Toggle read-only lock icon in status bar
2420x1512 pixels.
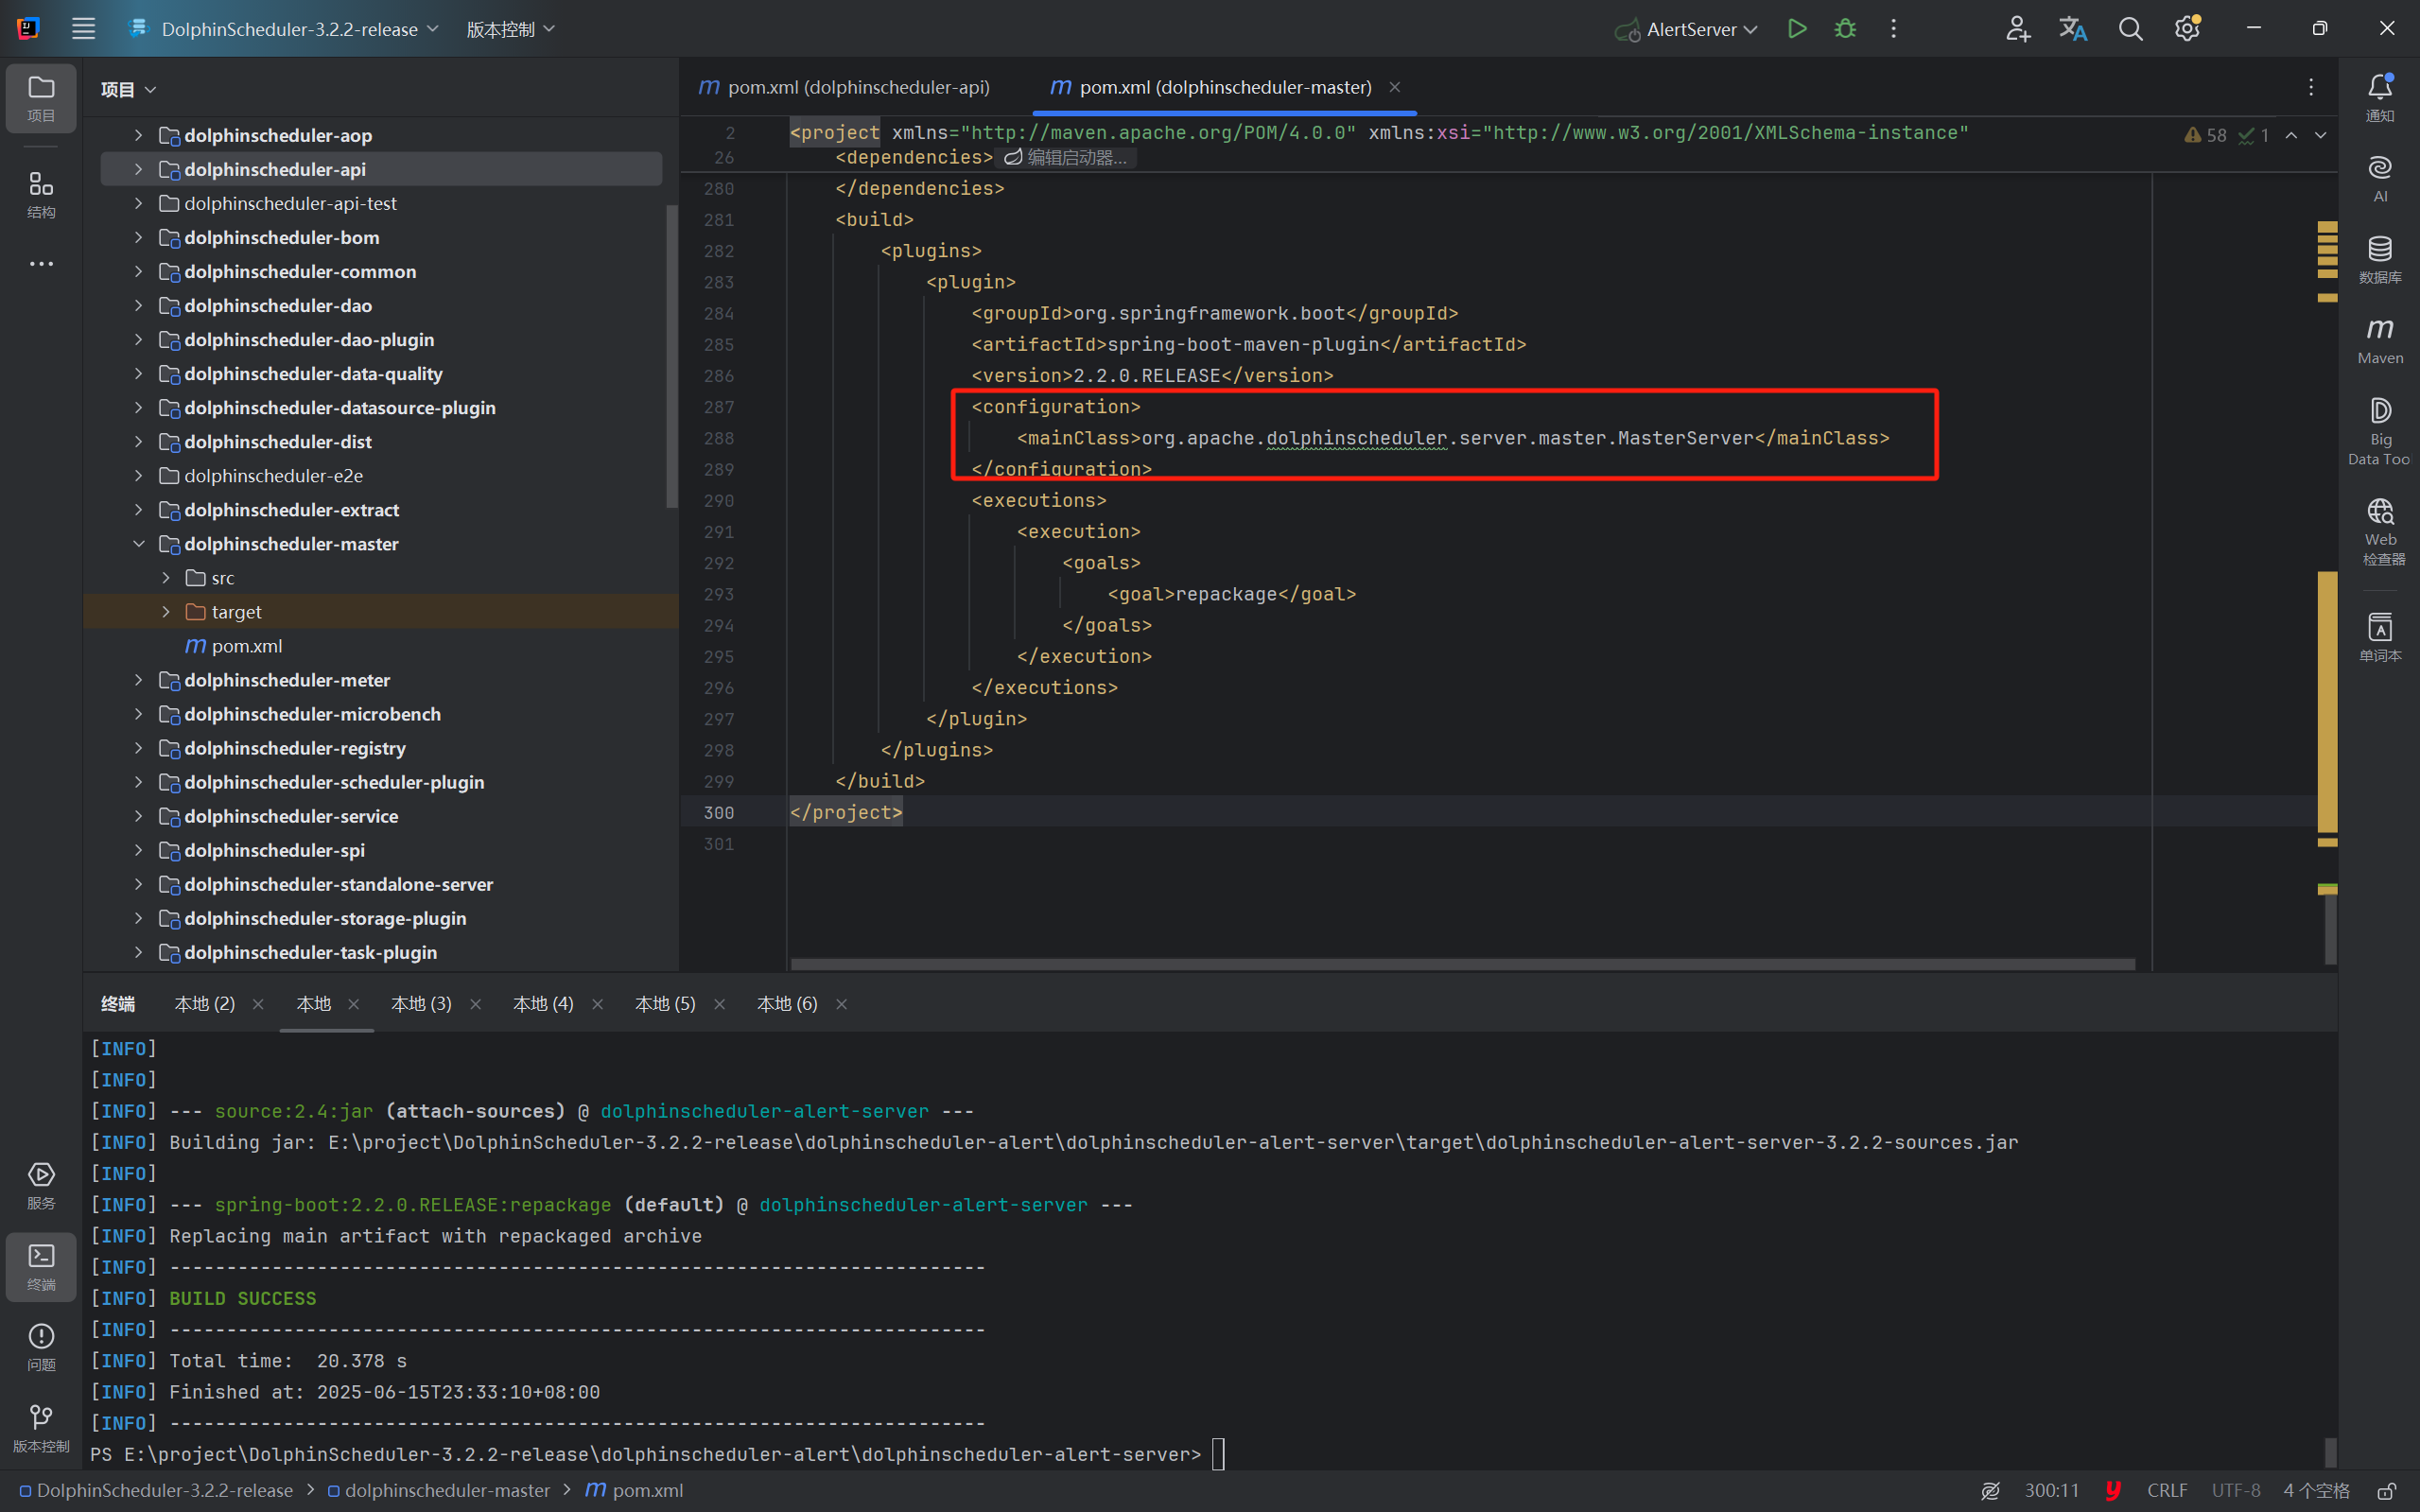(2386, 1490)
